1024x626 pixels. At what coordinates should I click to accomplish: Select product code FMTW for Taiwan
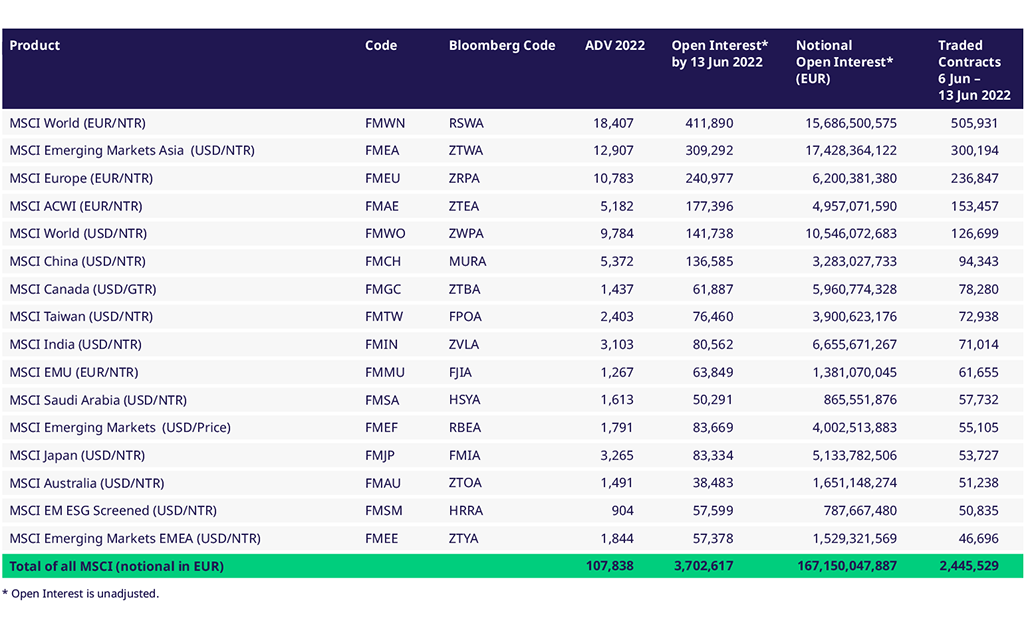(383, 317)
